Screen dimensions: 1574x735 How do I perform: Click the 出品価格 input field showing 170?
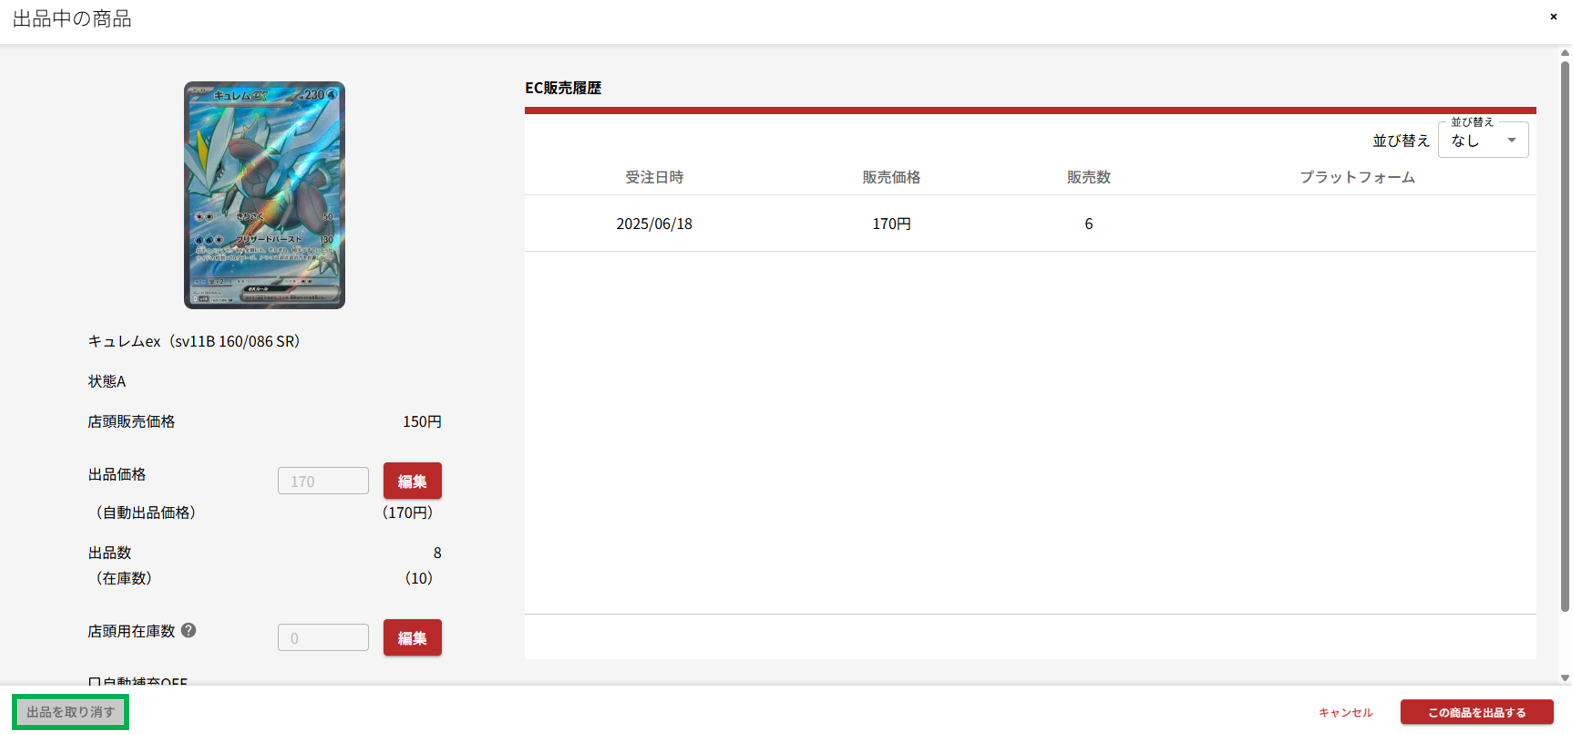coord(323,481)
